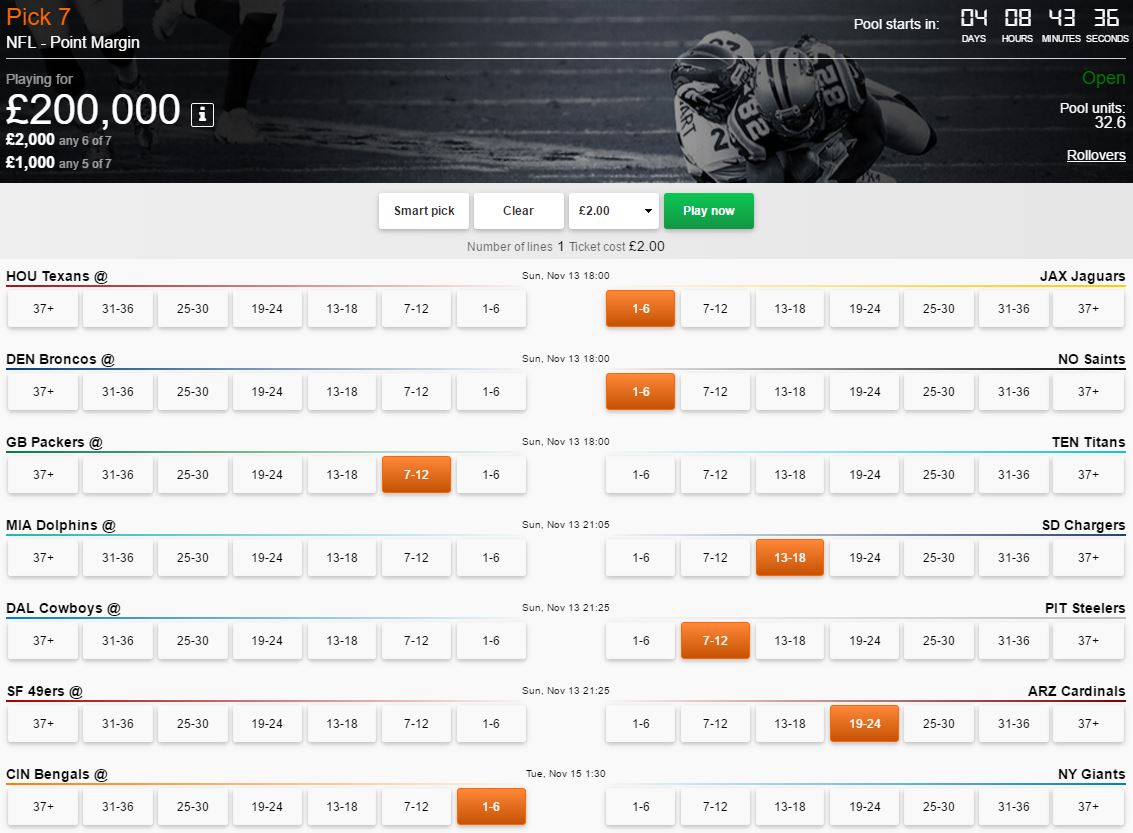
Task: Click the green Play now button
Action: point(708,211)
